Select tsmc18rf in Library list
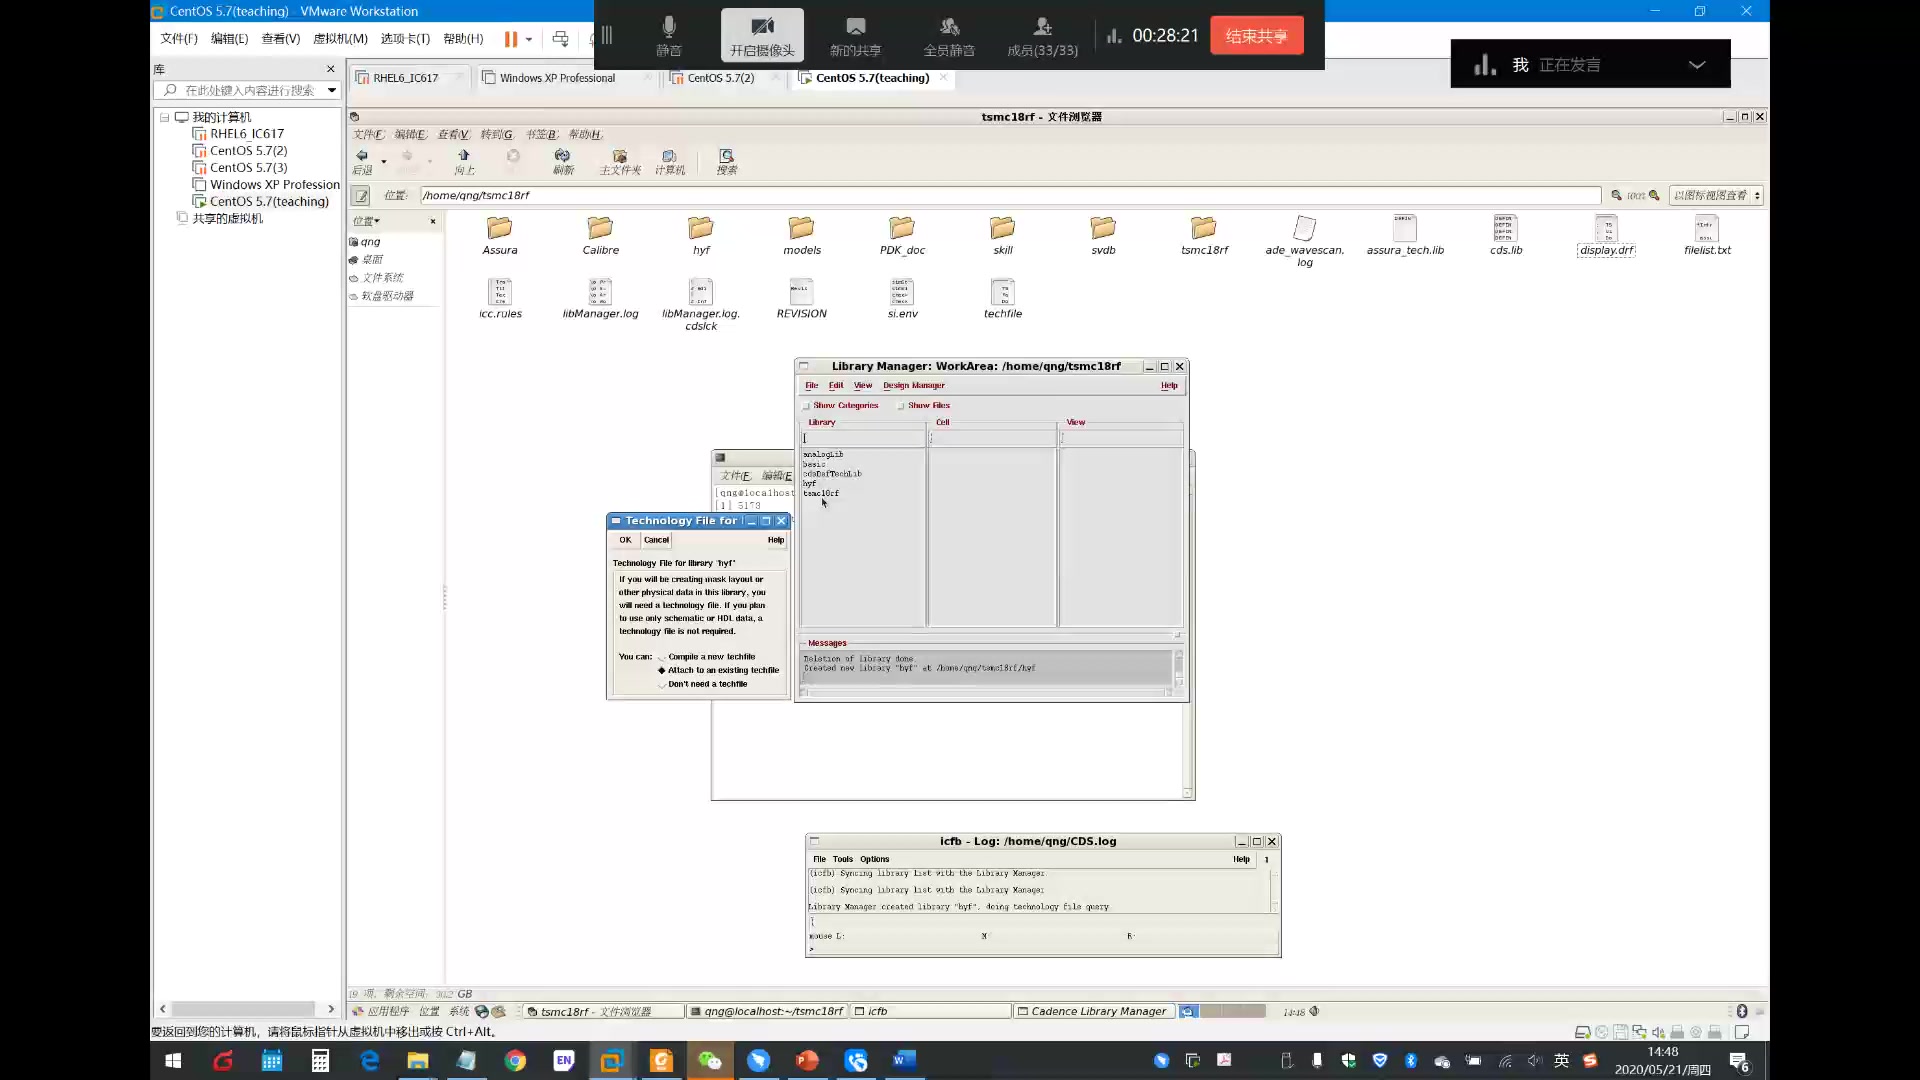1920x1080 pixels. (821, 494)
